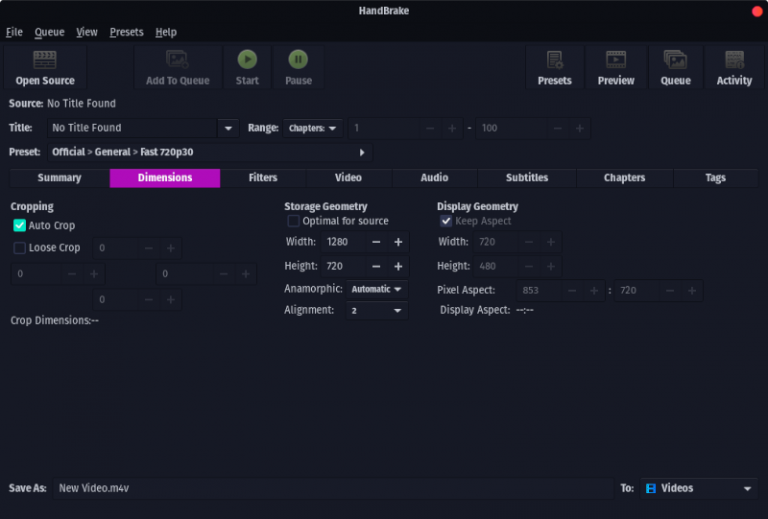Enable the Loose Crop checkbox

click(x=20, y=248)
